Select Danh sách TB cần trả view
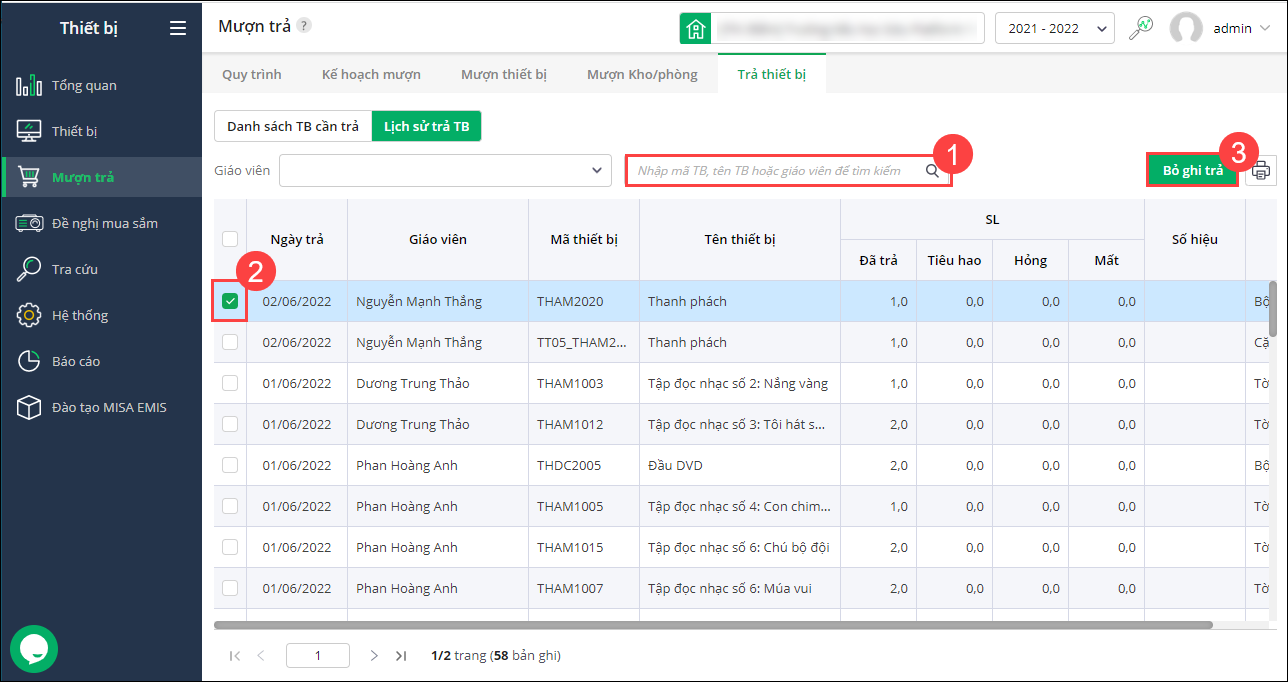 tap(293, 126)
